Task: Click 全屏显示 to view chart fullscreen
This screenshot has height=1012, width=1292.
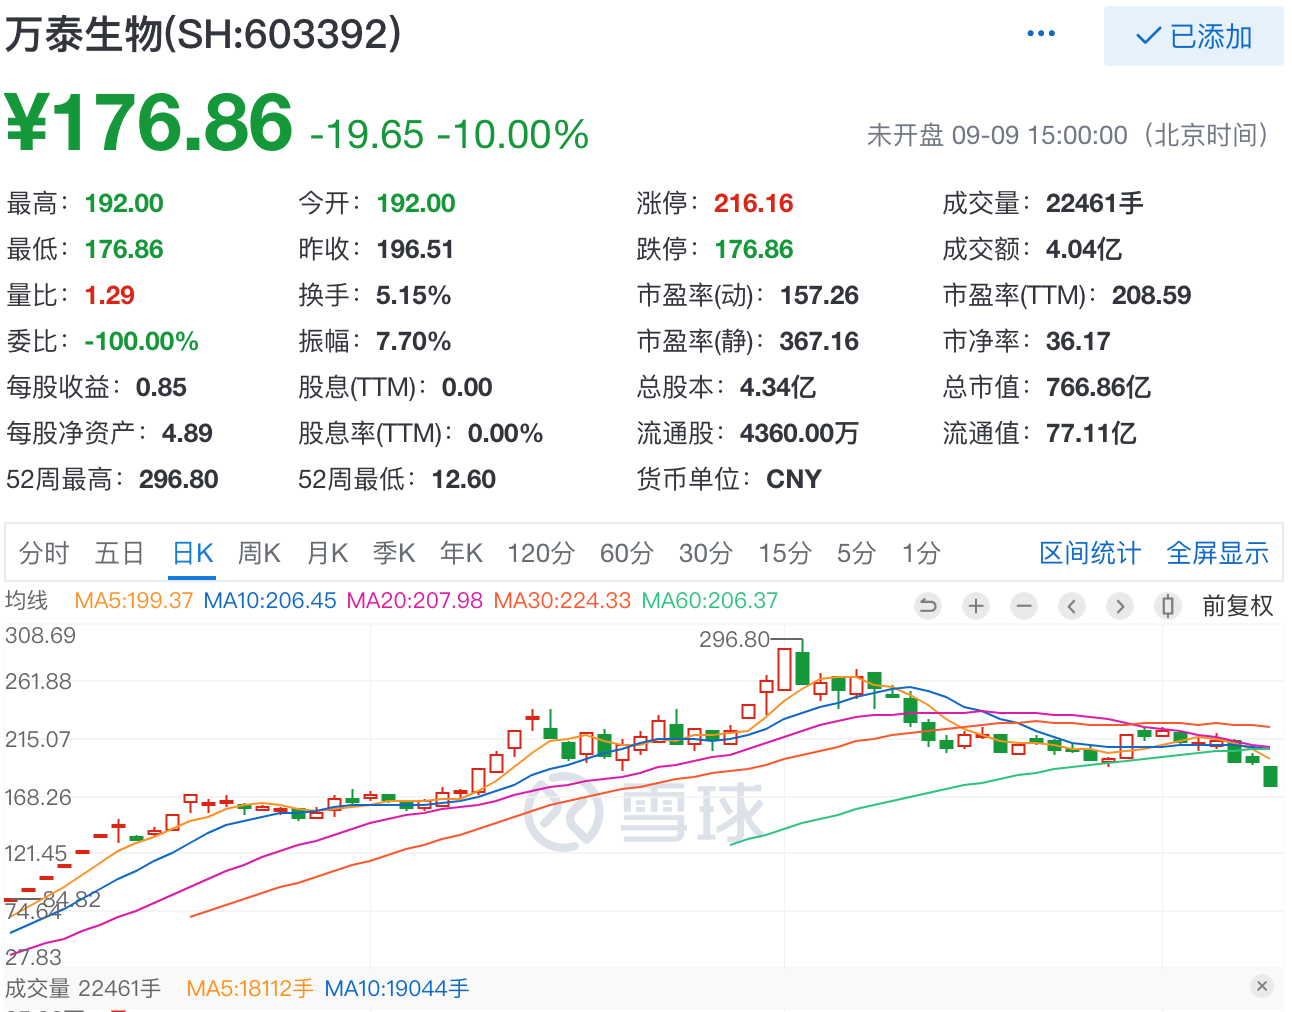Action: pyautogui.click(x=1218, y=553)
